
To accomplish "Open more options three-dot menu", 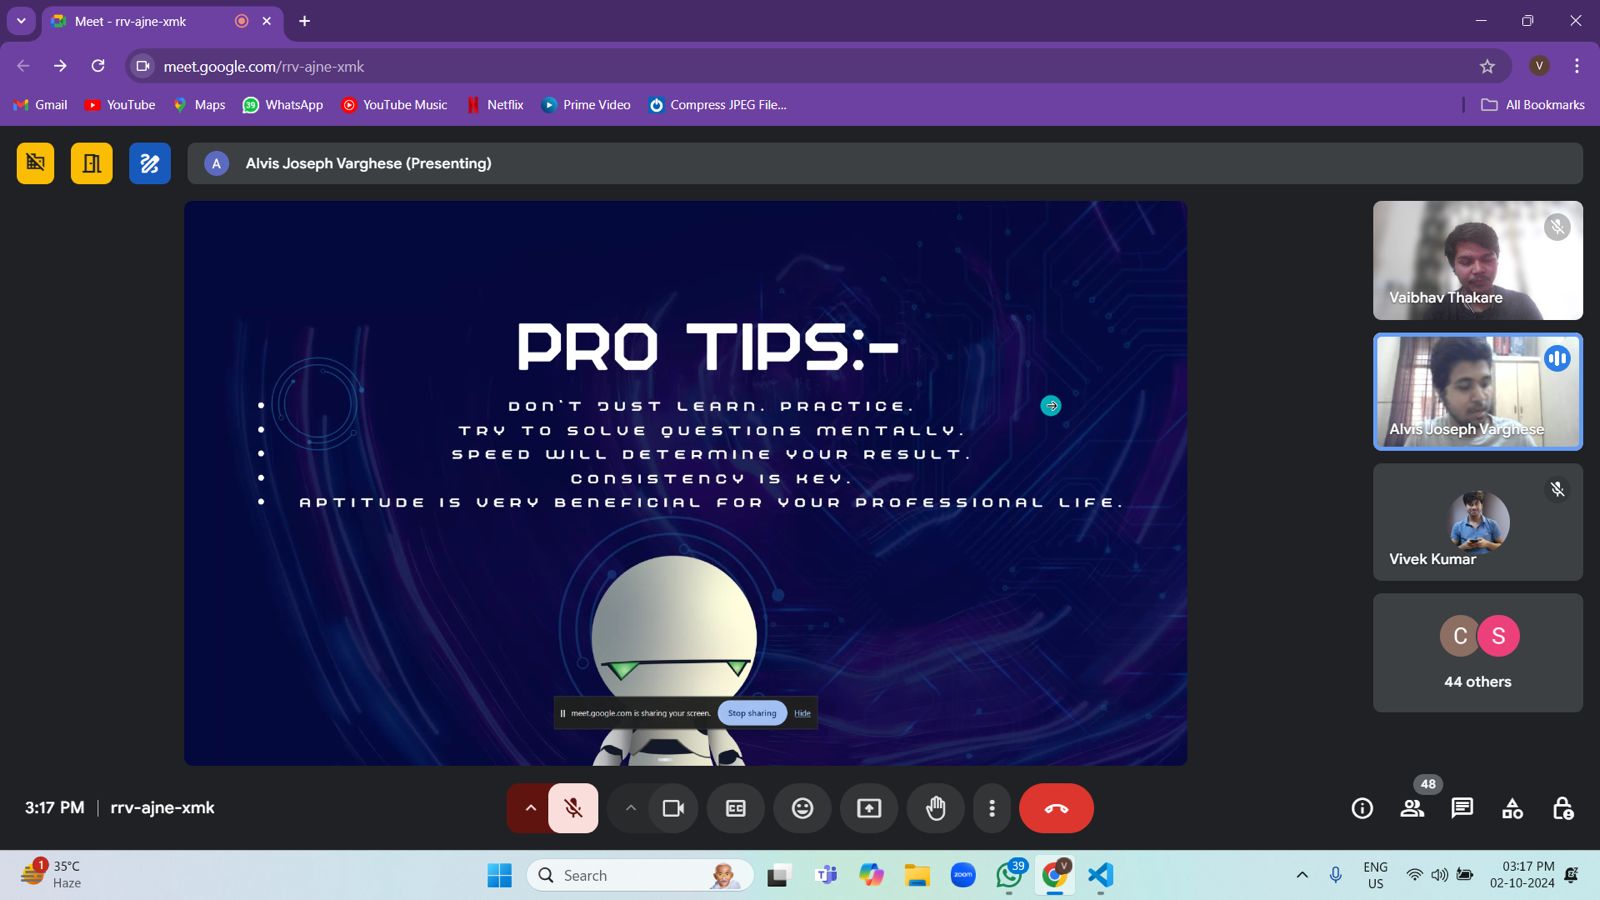I will click(991, 808).
